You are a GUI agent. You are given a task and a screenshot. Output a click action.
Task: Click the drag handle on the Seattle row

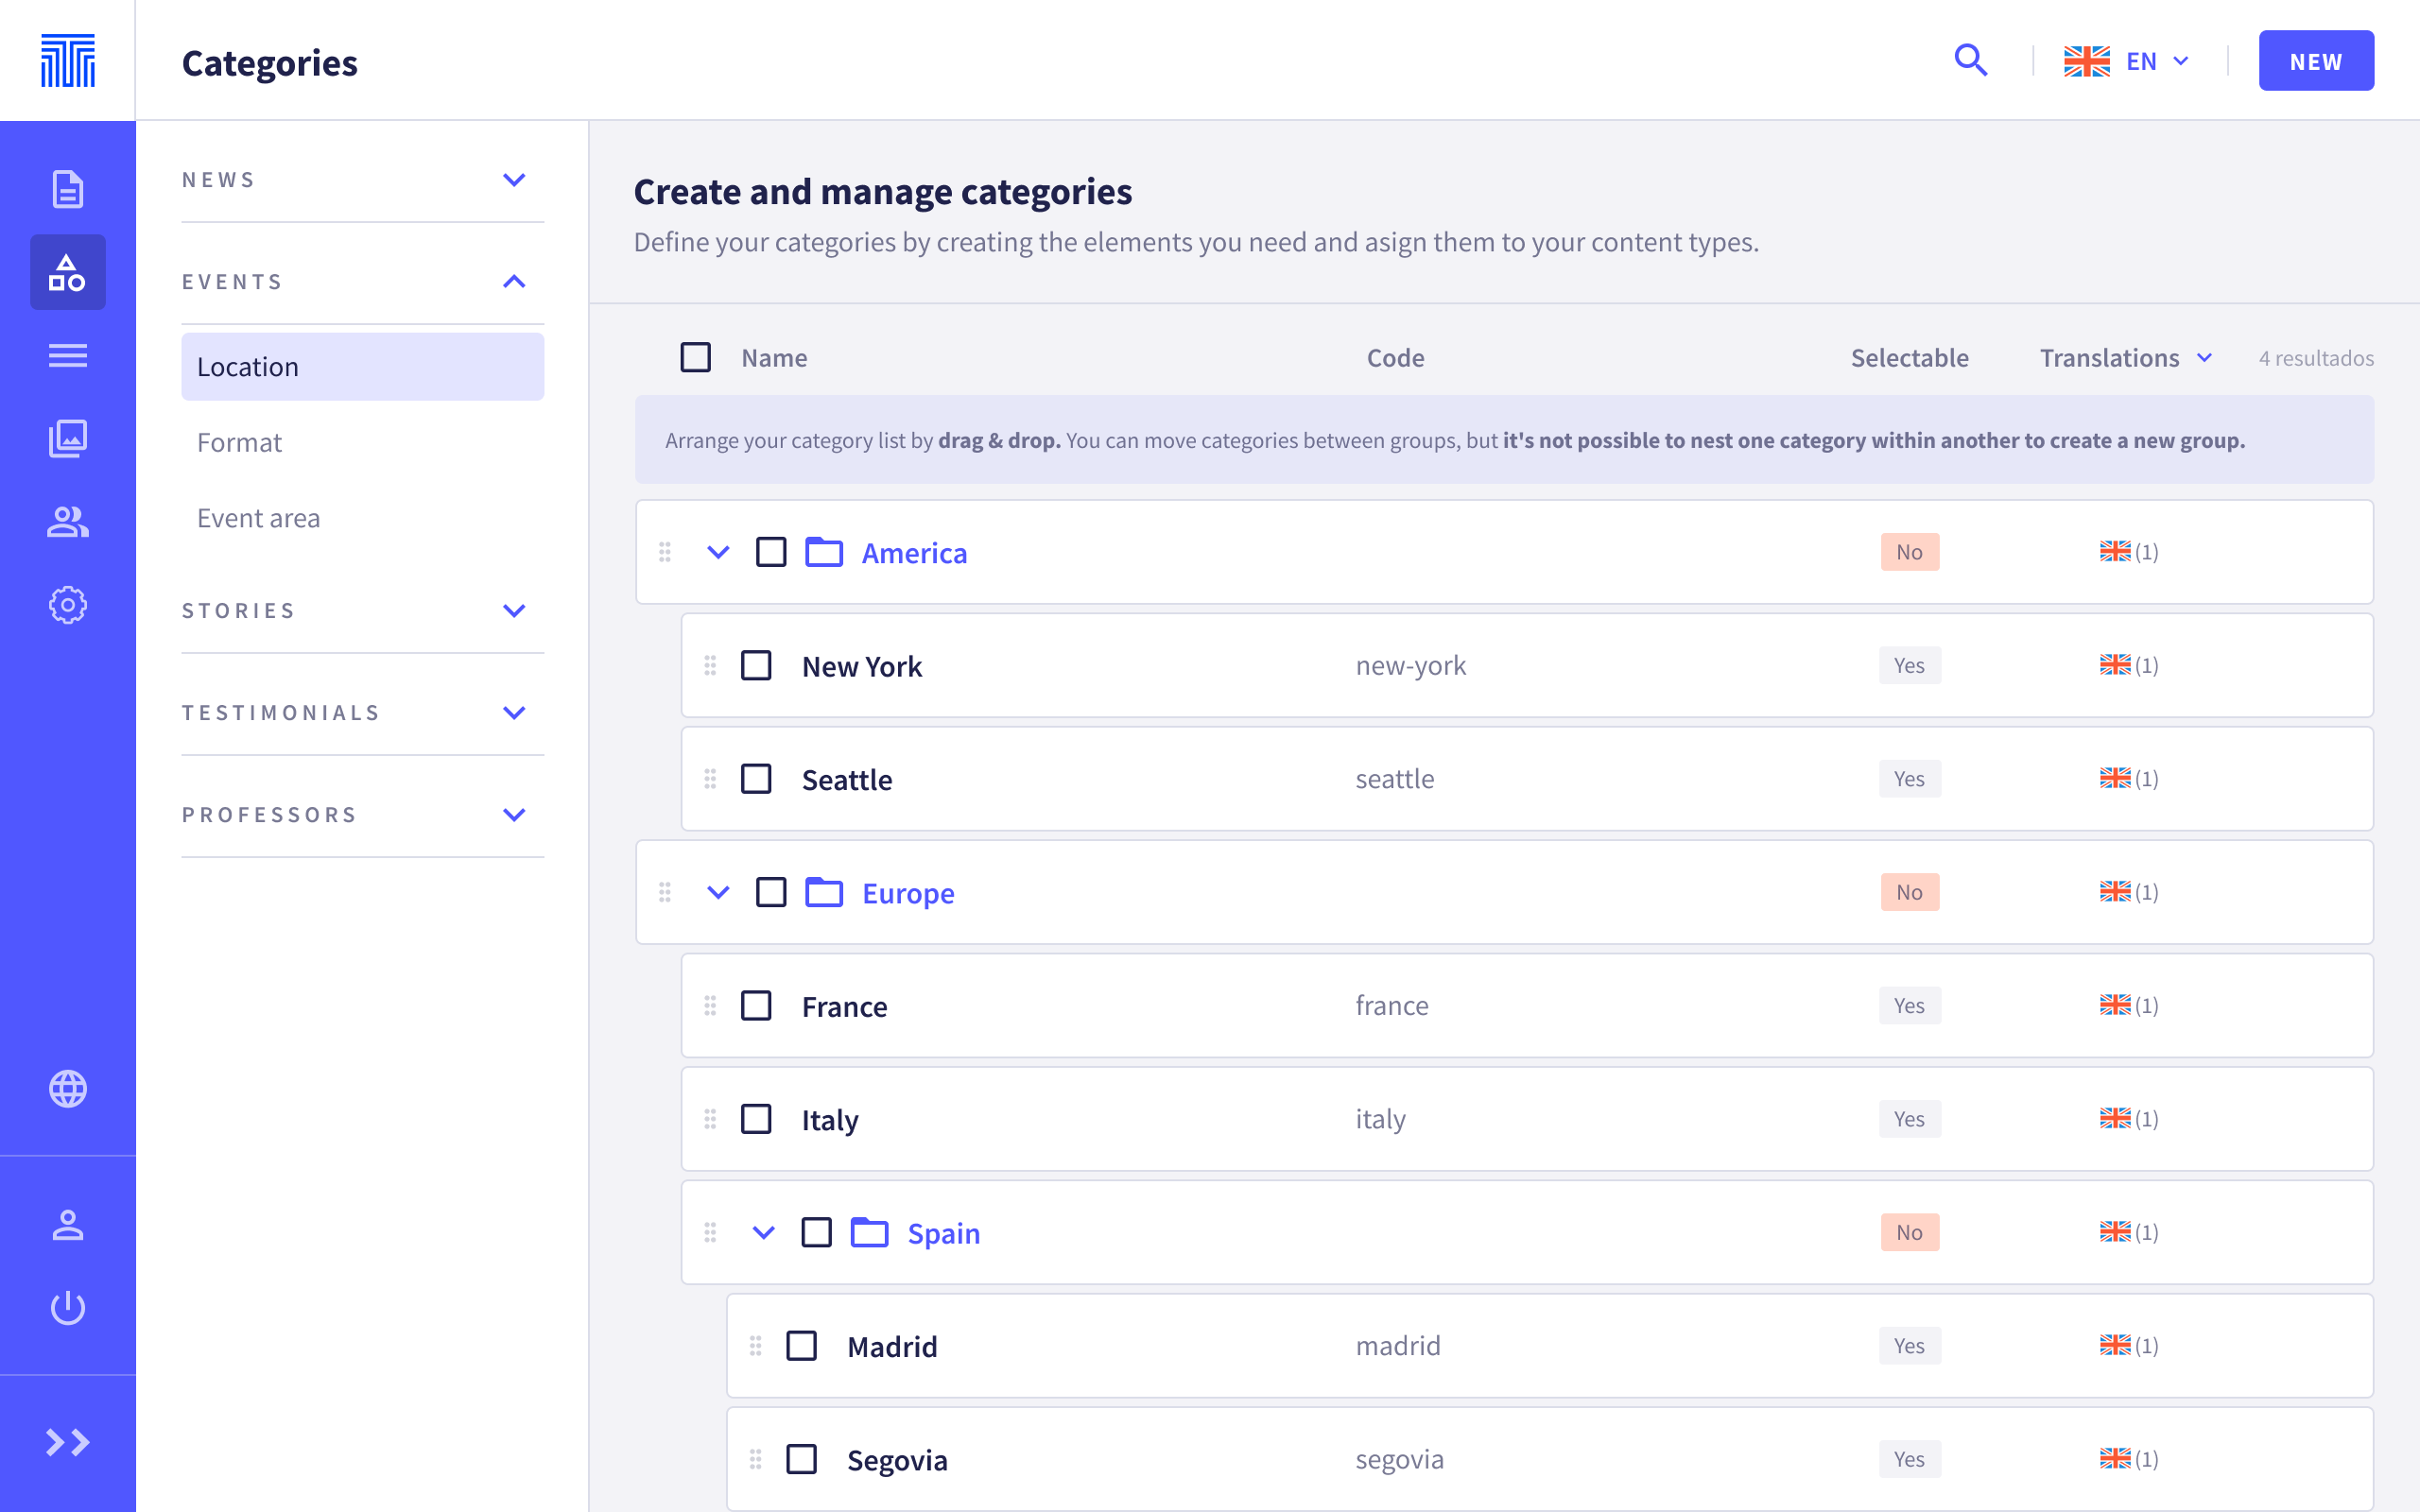710,778
